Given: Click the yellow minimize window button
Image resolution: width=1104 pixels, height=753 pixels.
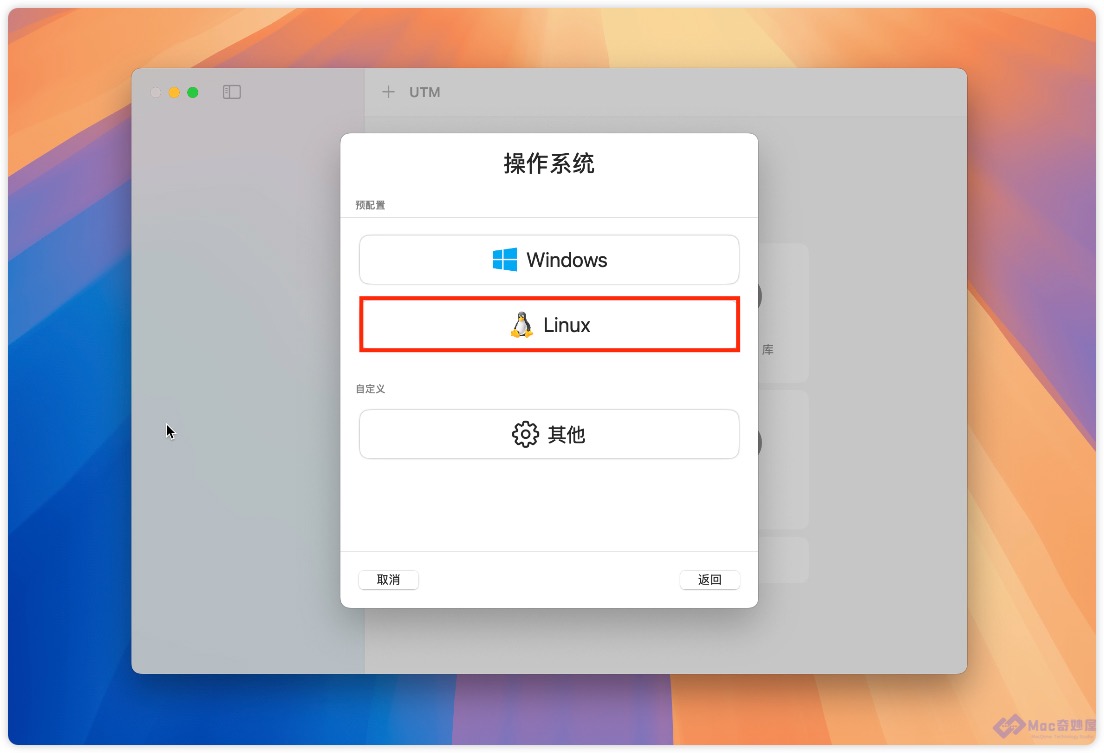Looking at the screenshot, I should (174, 92).
